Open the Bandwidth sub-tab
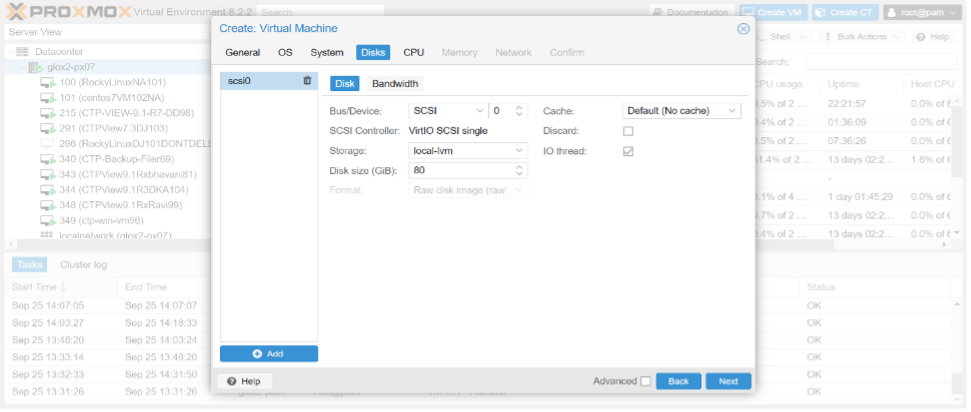Image resolution: width=971 pixels, height=412 pixels. coord(395,84)
